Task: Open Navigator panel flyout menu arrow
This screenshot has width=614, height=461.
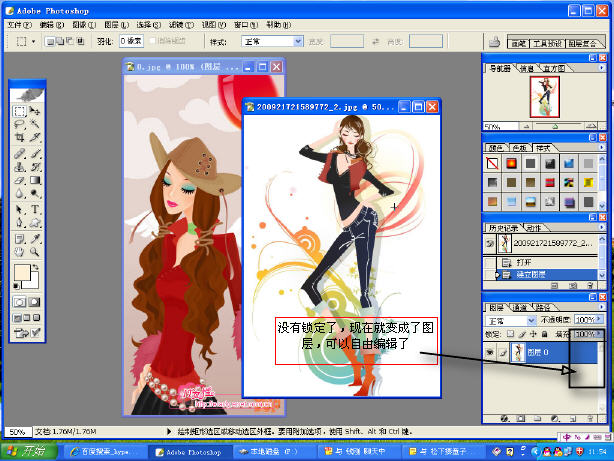Action: click(x=601, y=68)
